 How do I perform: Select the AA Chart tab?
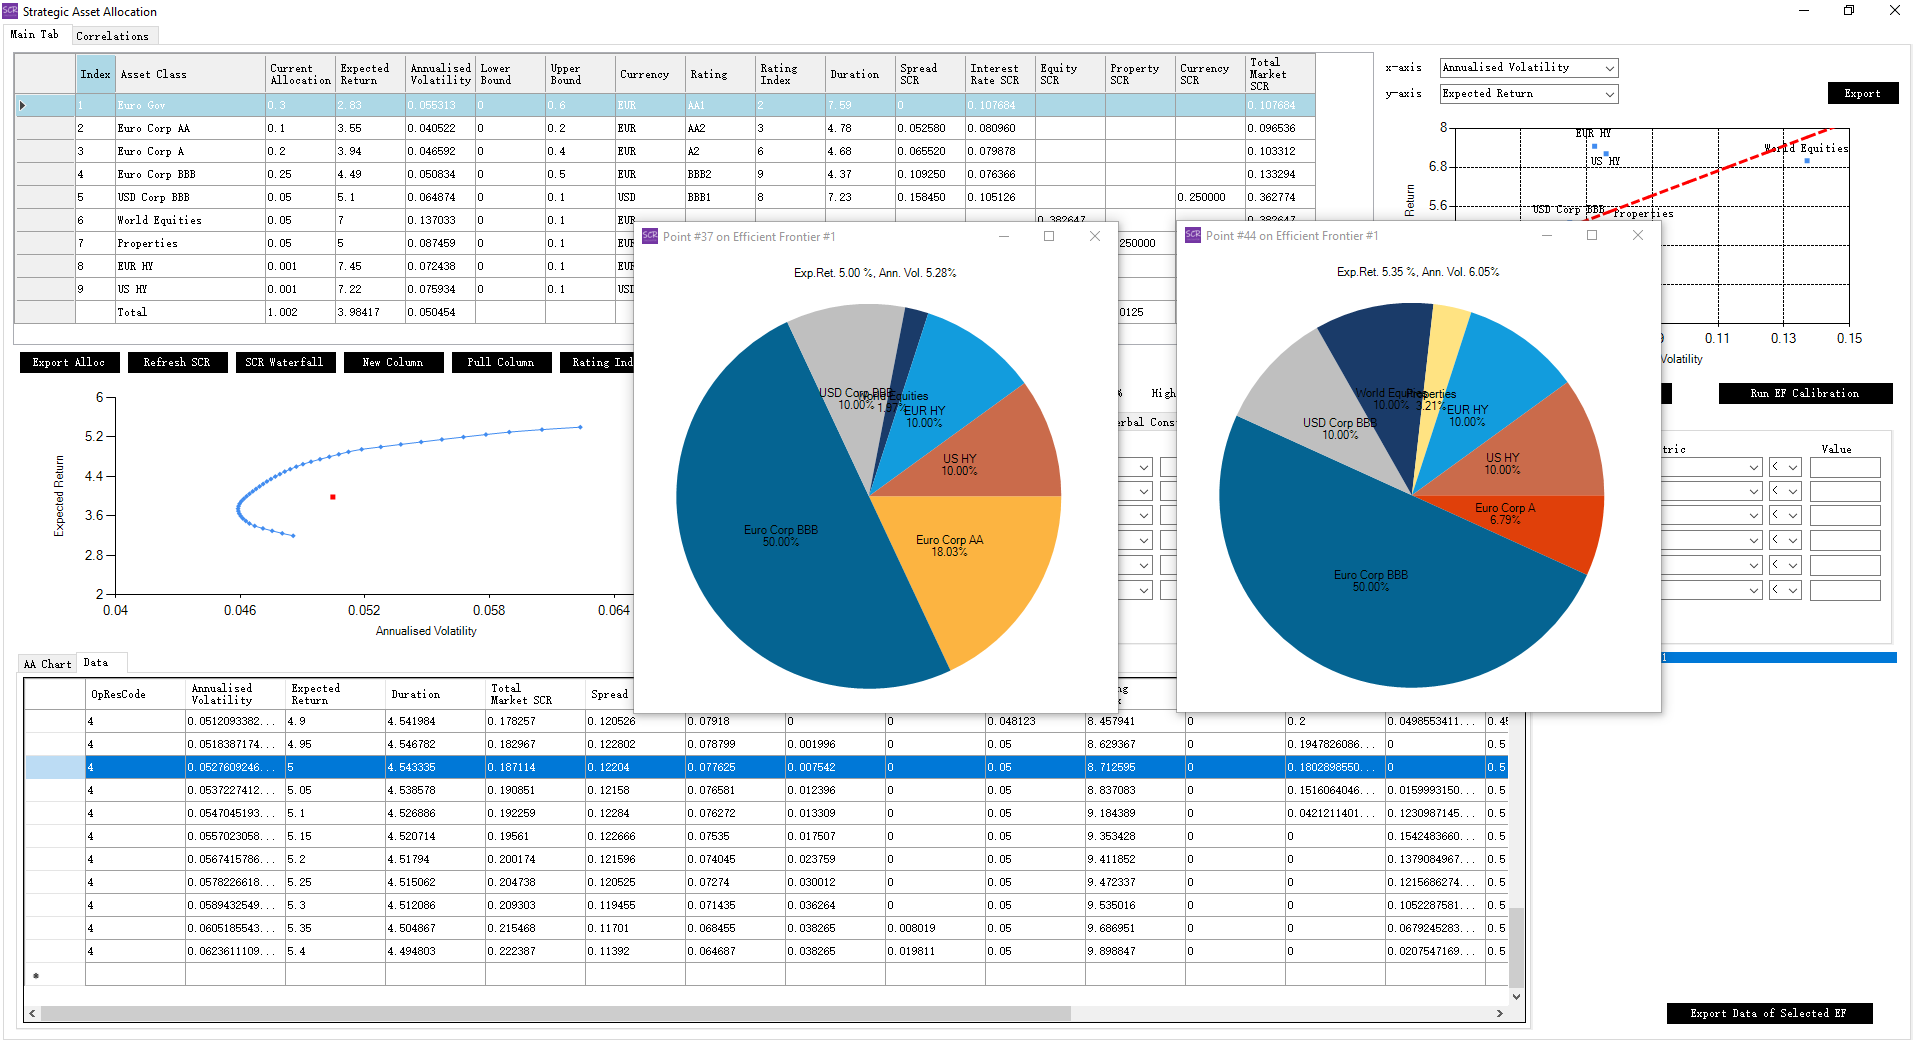[x=47, y=664]
